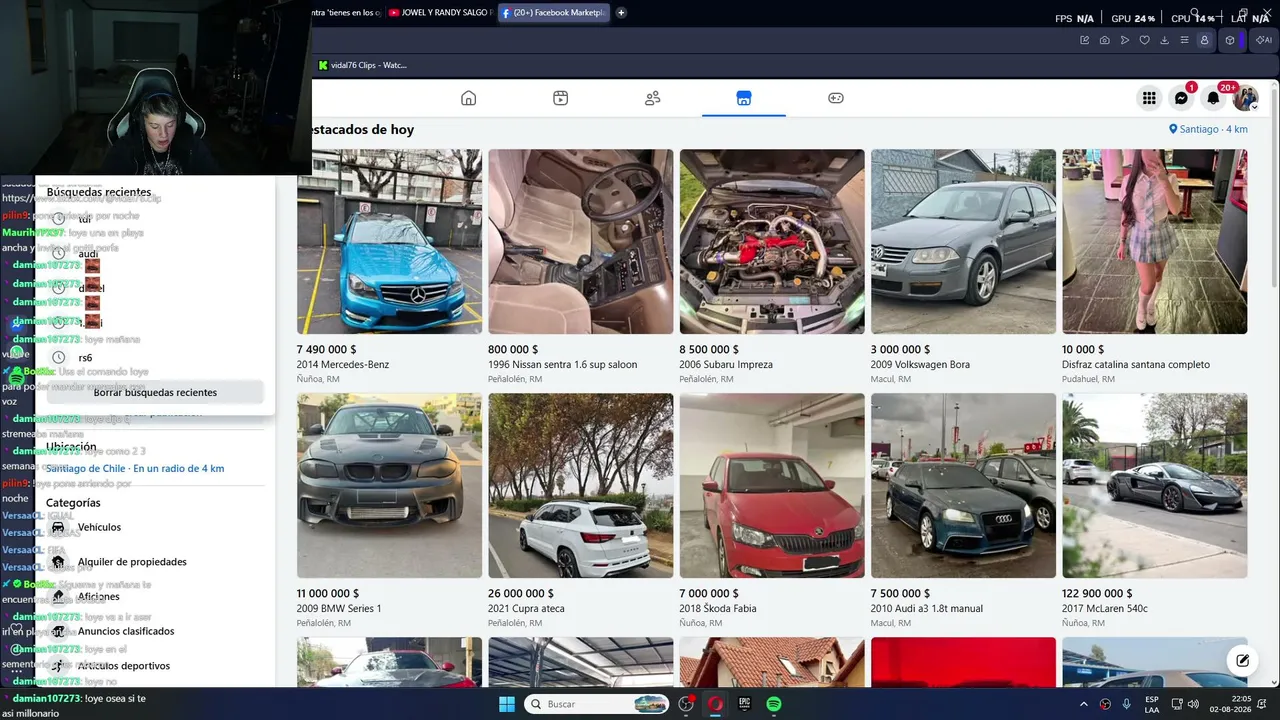Open OBS Studio from the taskbar
The height and width of the screenshot is (720, 1280).
pos(686,704)
